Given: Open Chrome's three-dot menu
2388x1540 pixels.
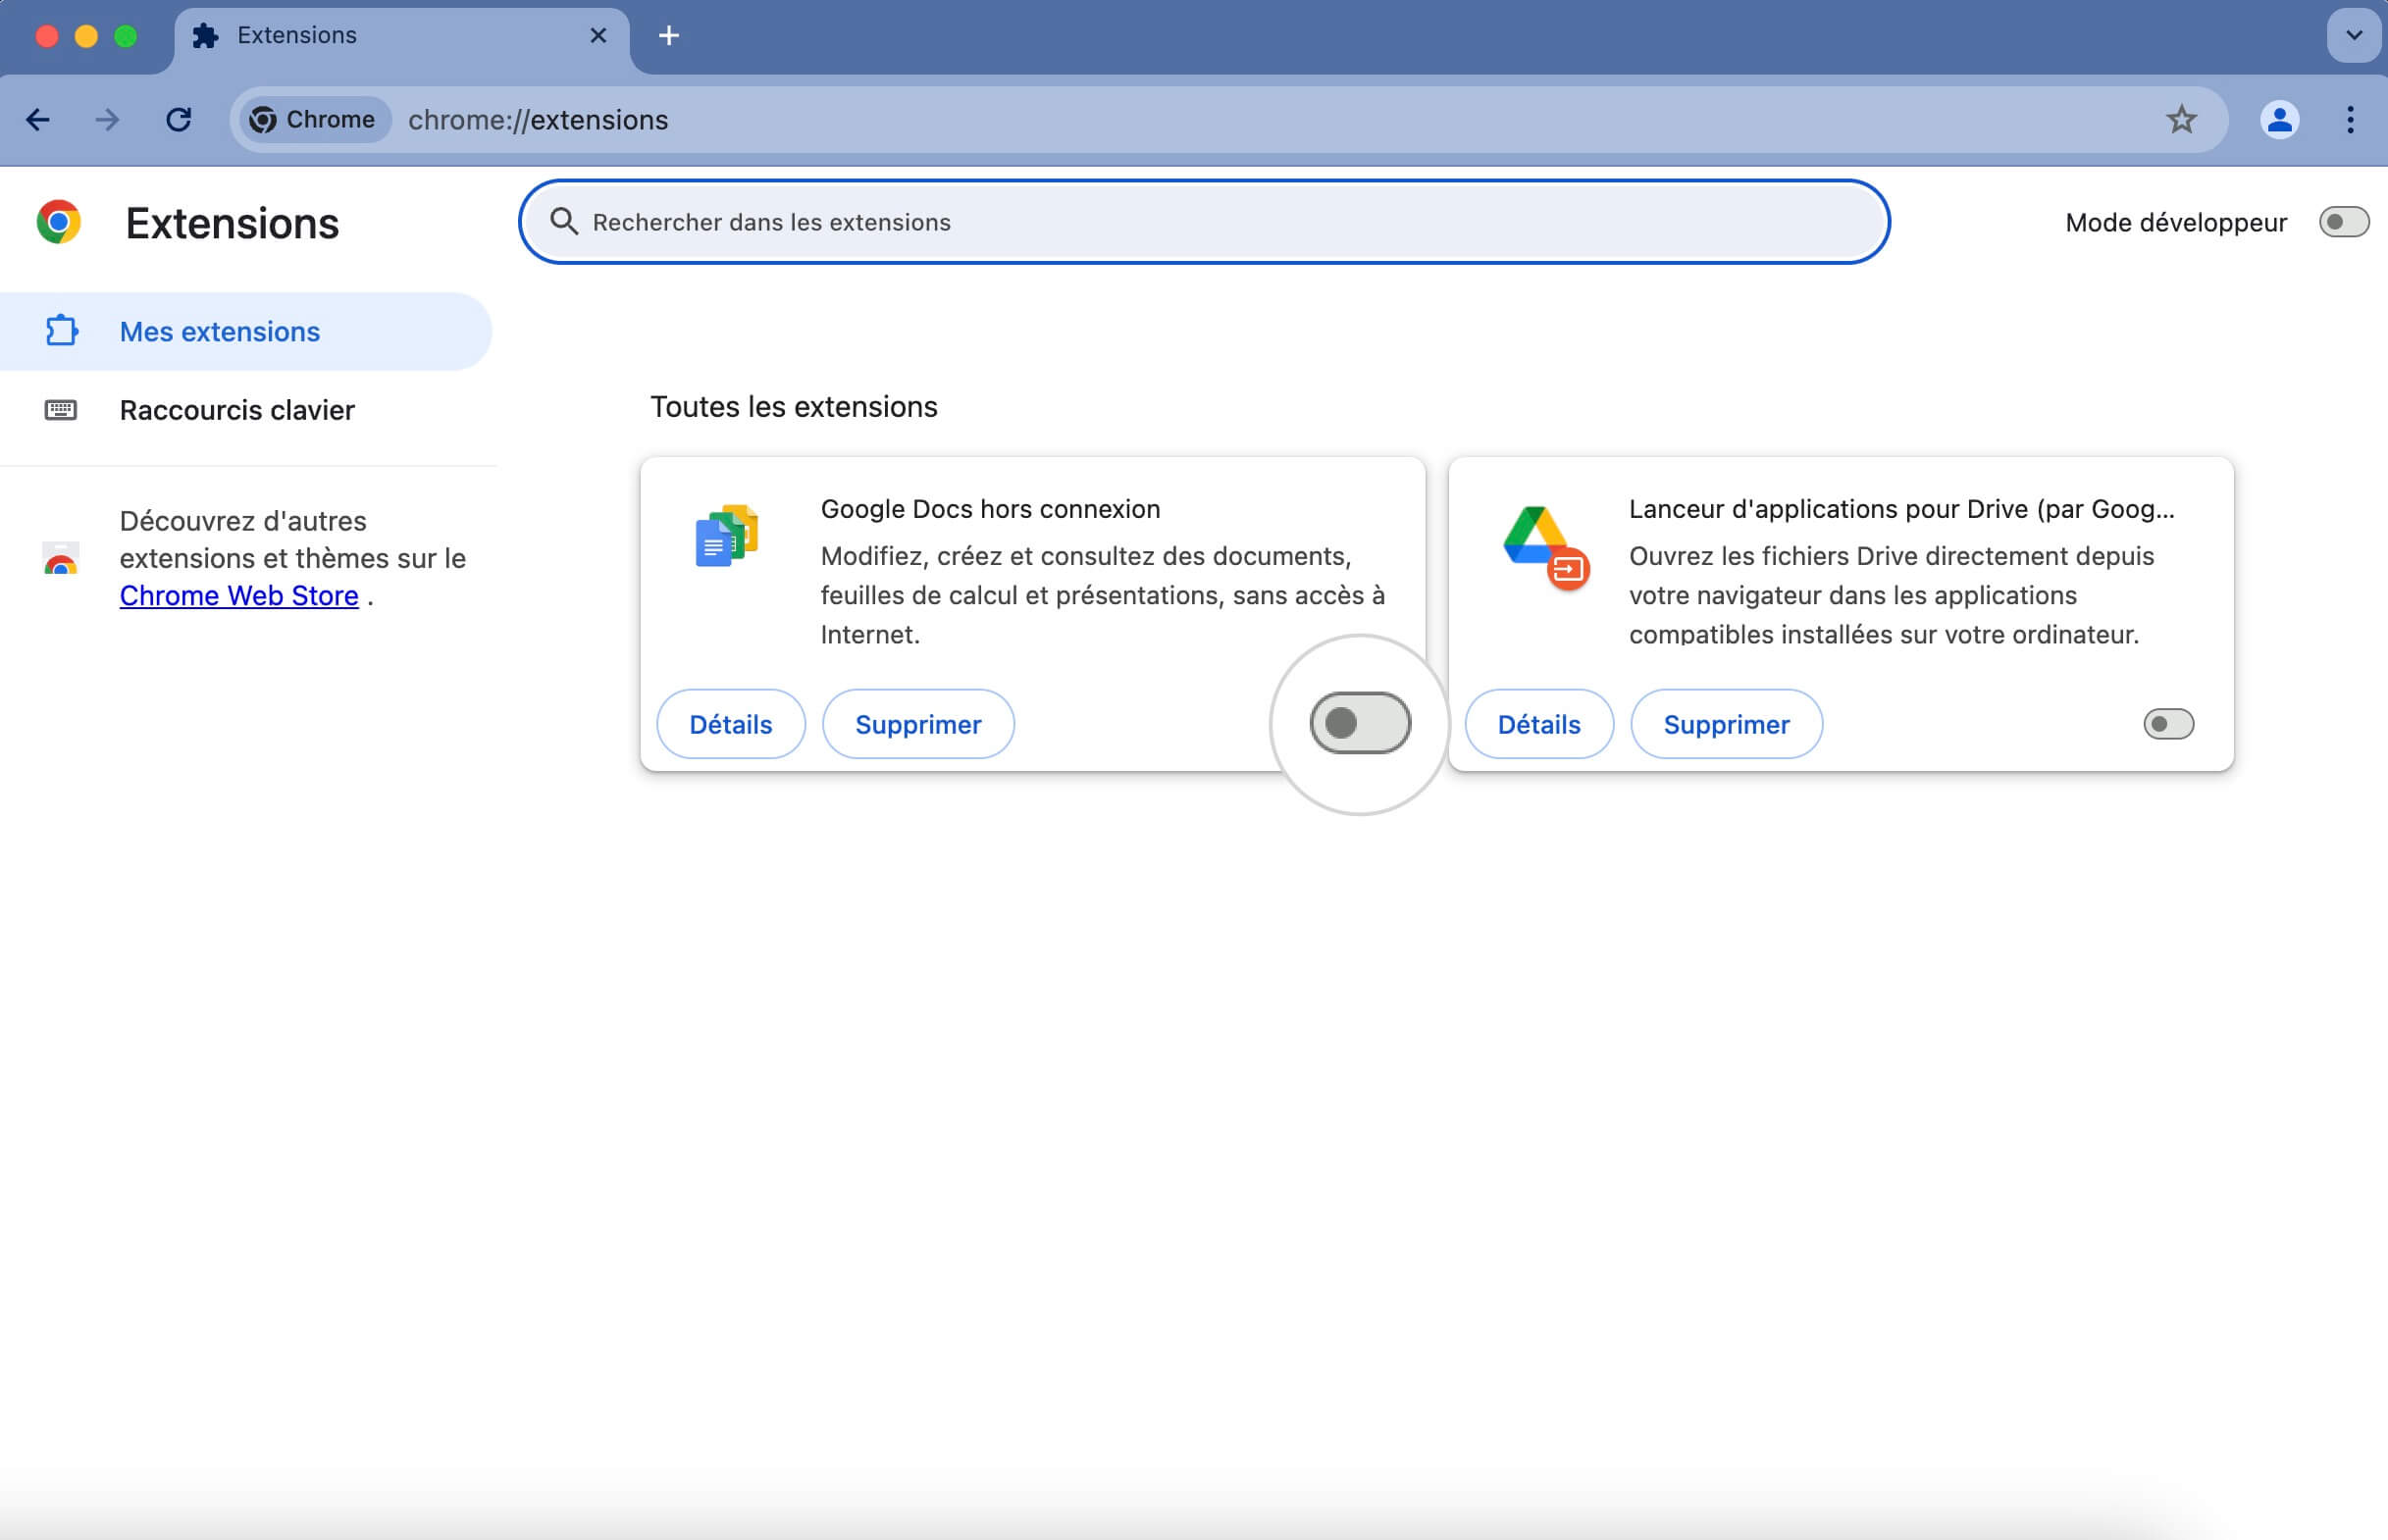Looking at the screenshot, I should (x=2350, y=120).
